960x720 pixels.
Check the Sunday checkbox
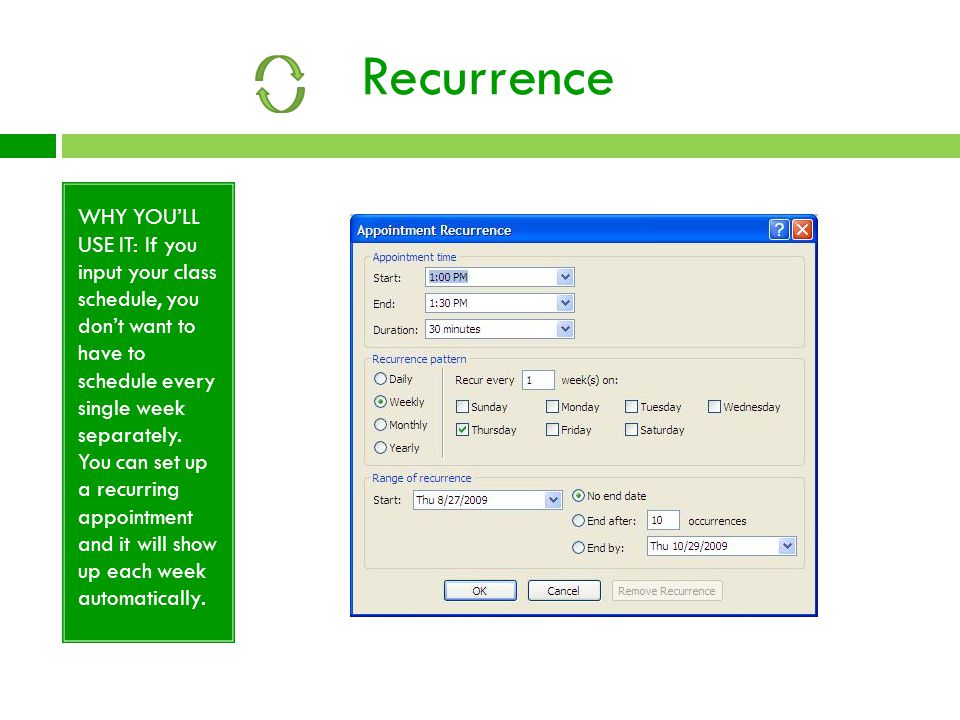point(462,407)
